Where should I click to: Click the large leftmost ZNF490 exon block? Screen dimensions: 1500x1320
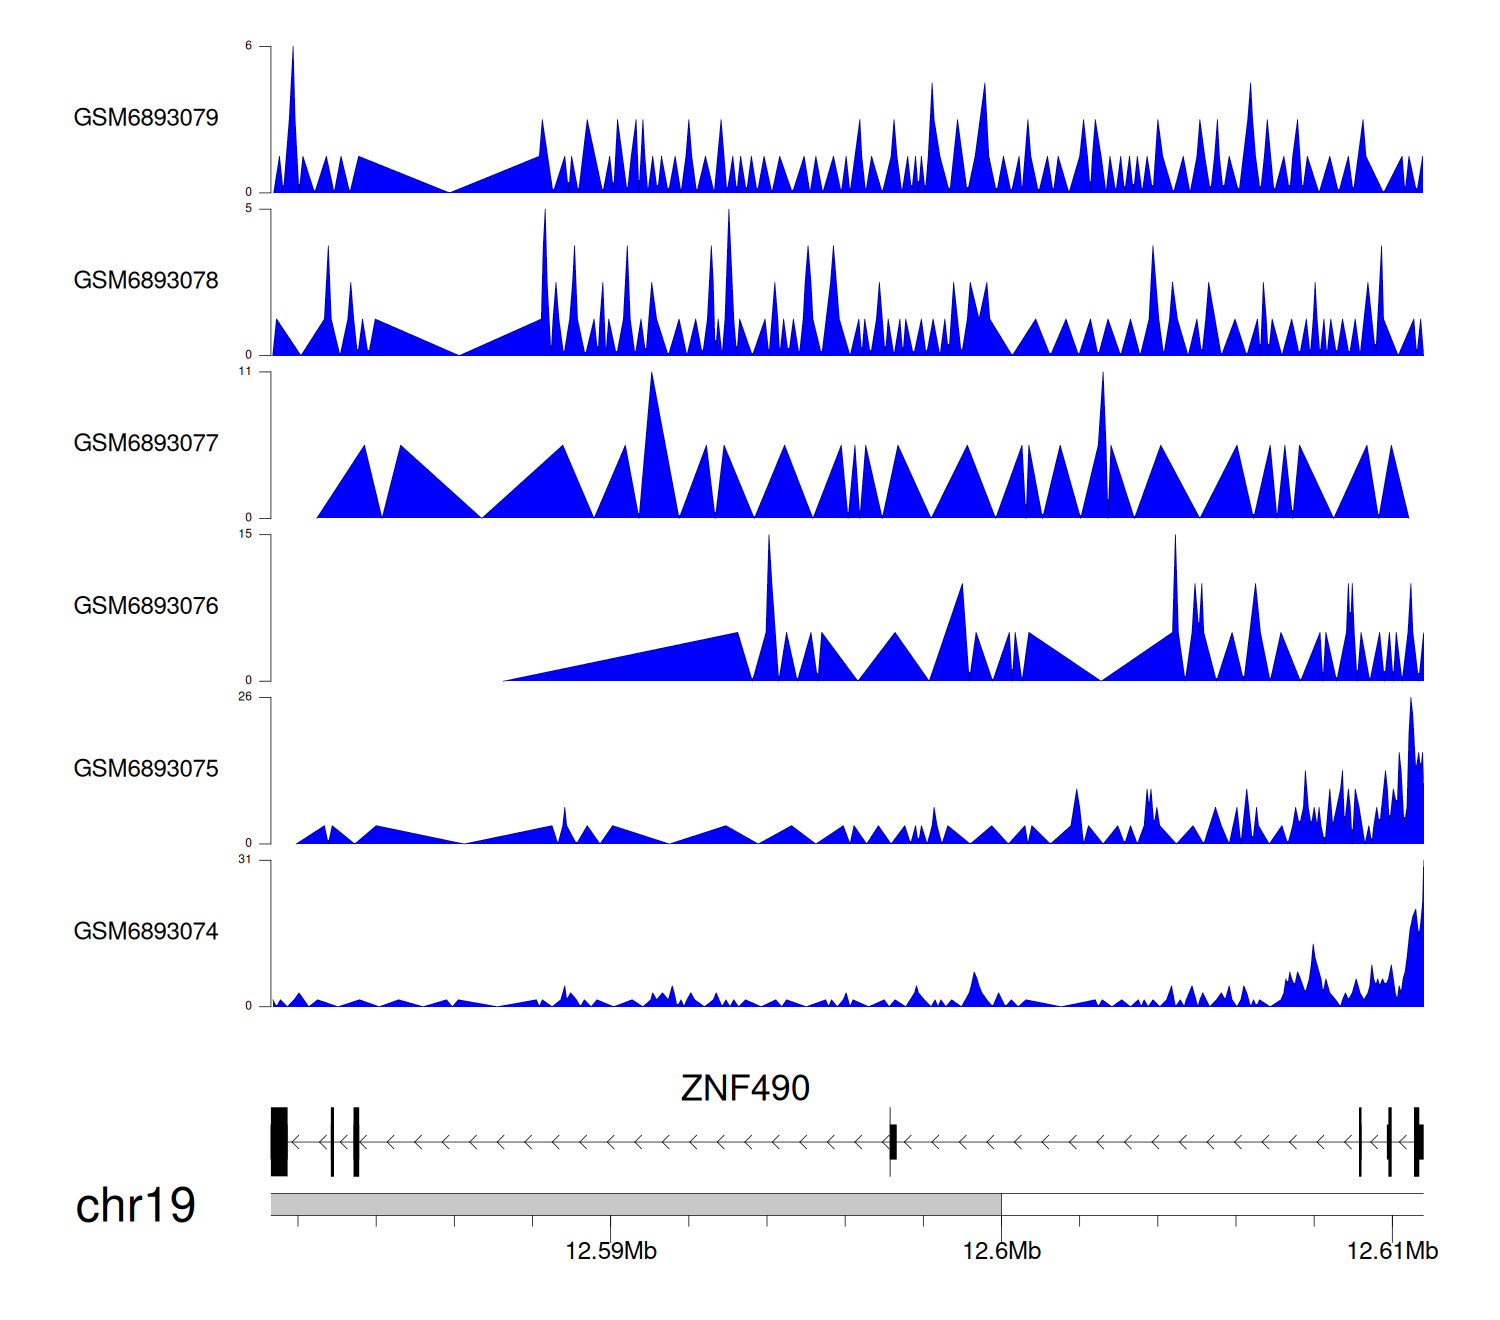coord(279,1141)
